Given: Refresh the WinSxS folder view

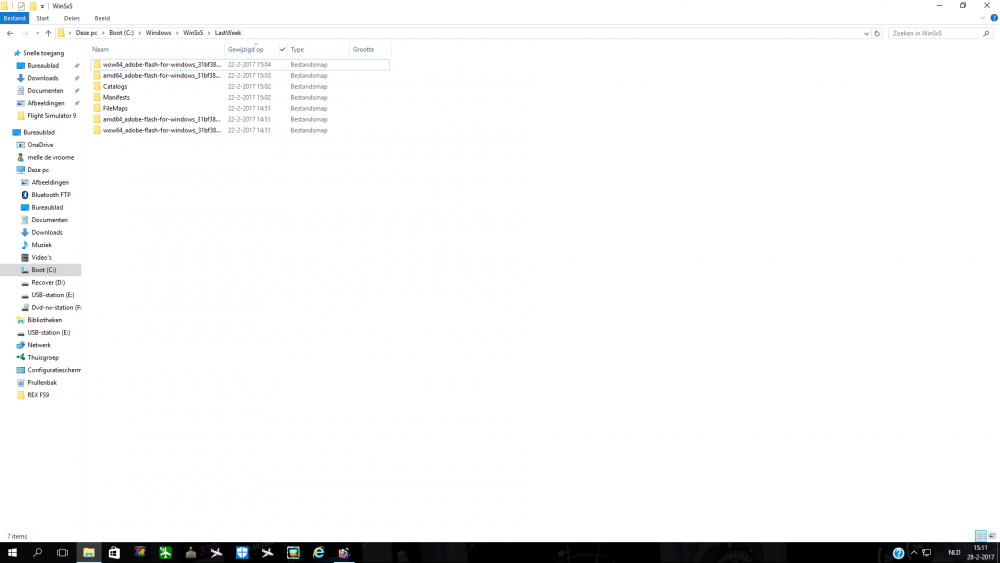Looking at the screenshot, I should (877, 33).
